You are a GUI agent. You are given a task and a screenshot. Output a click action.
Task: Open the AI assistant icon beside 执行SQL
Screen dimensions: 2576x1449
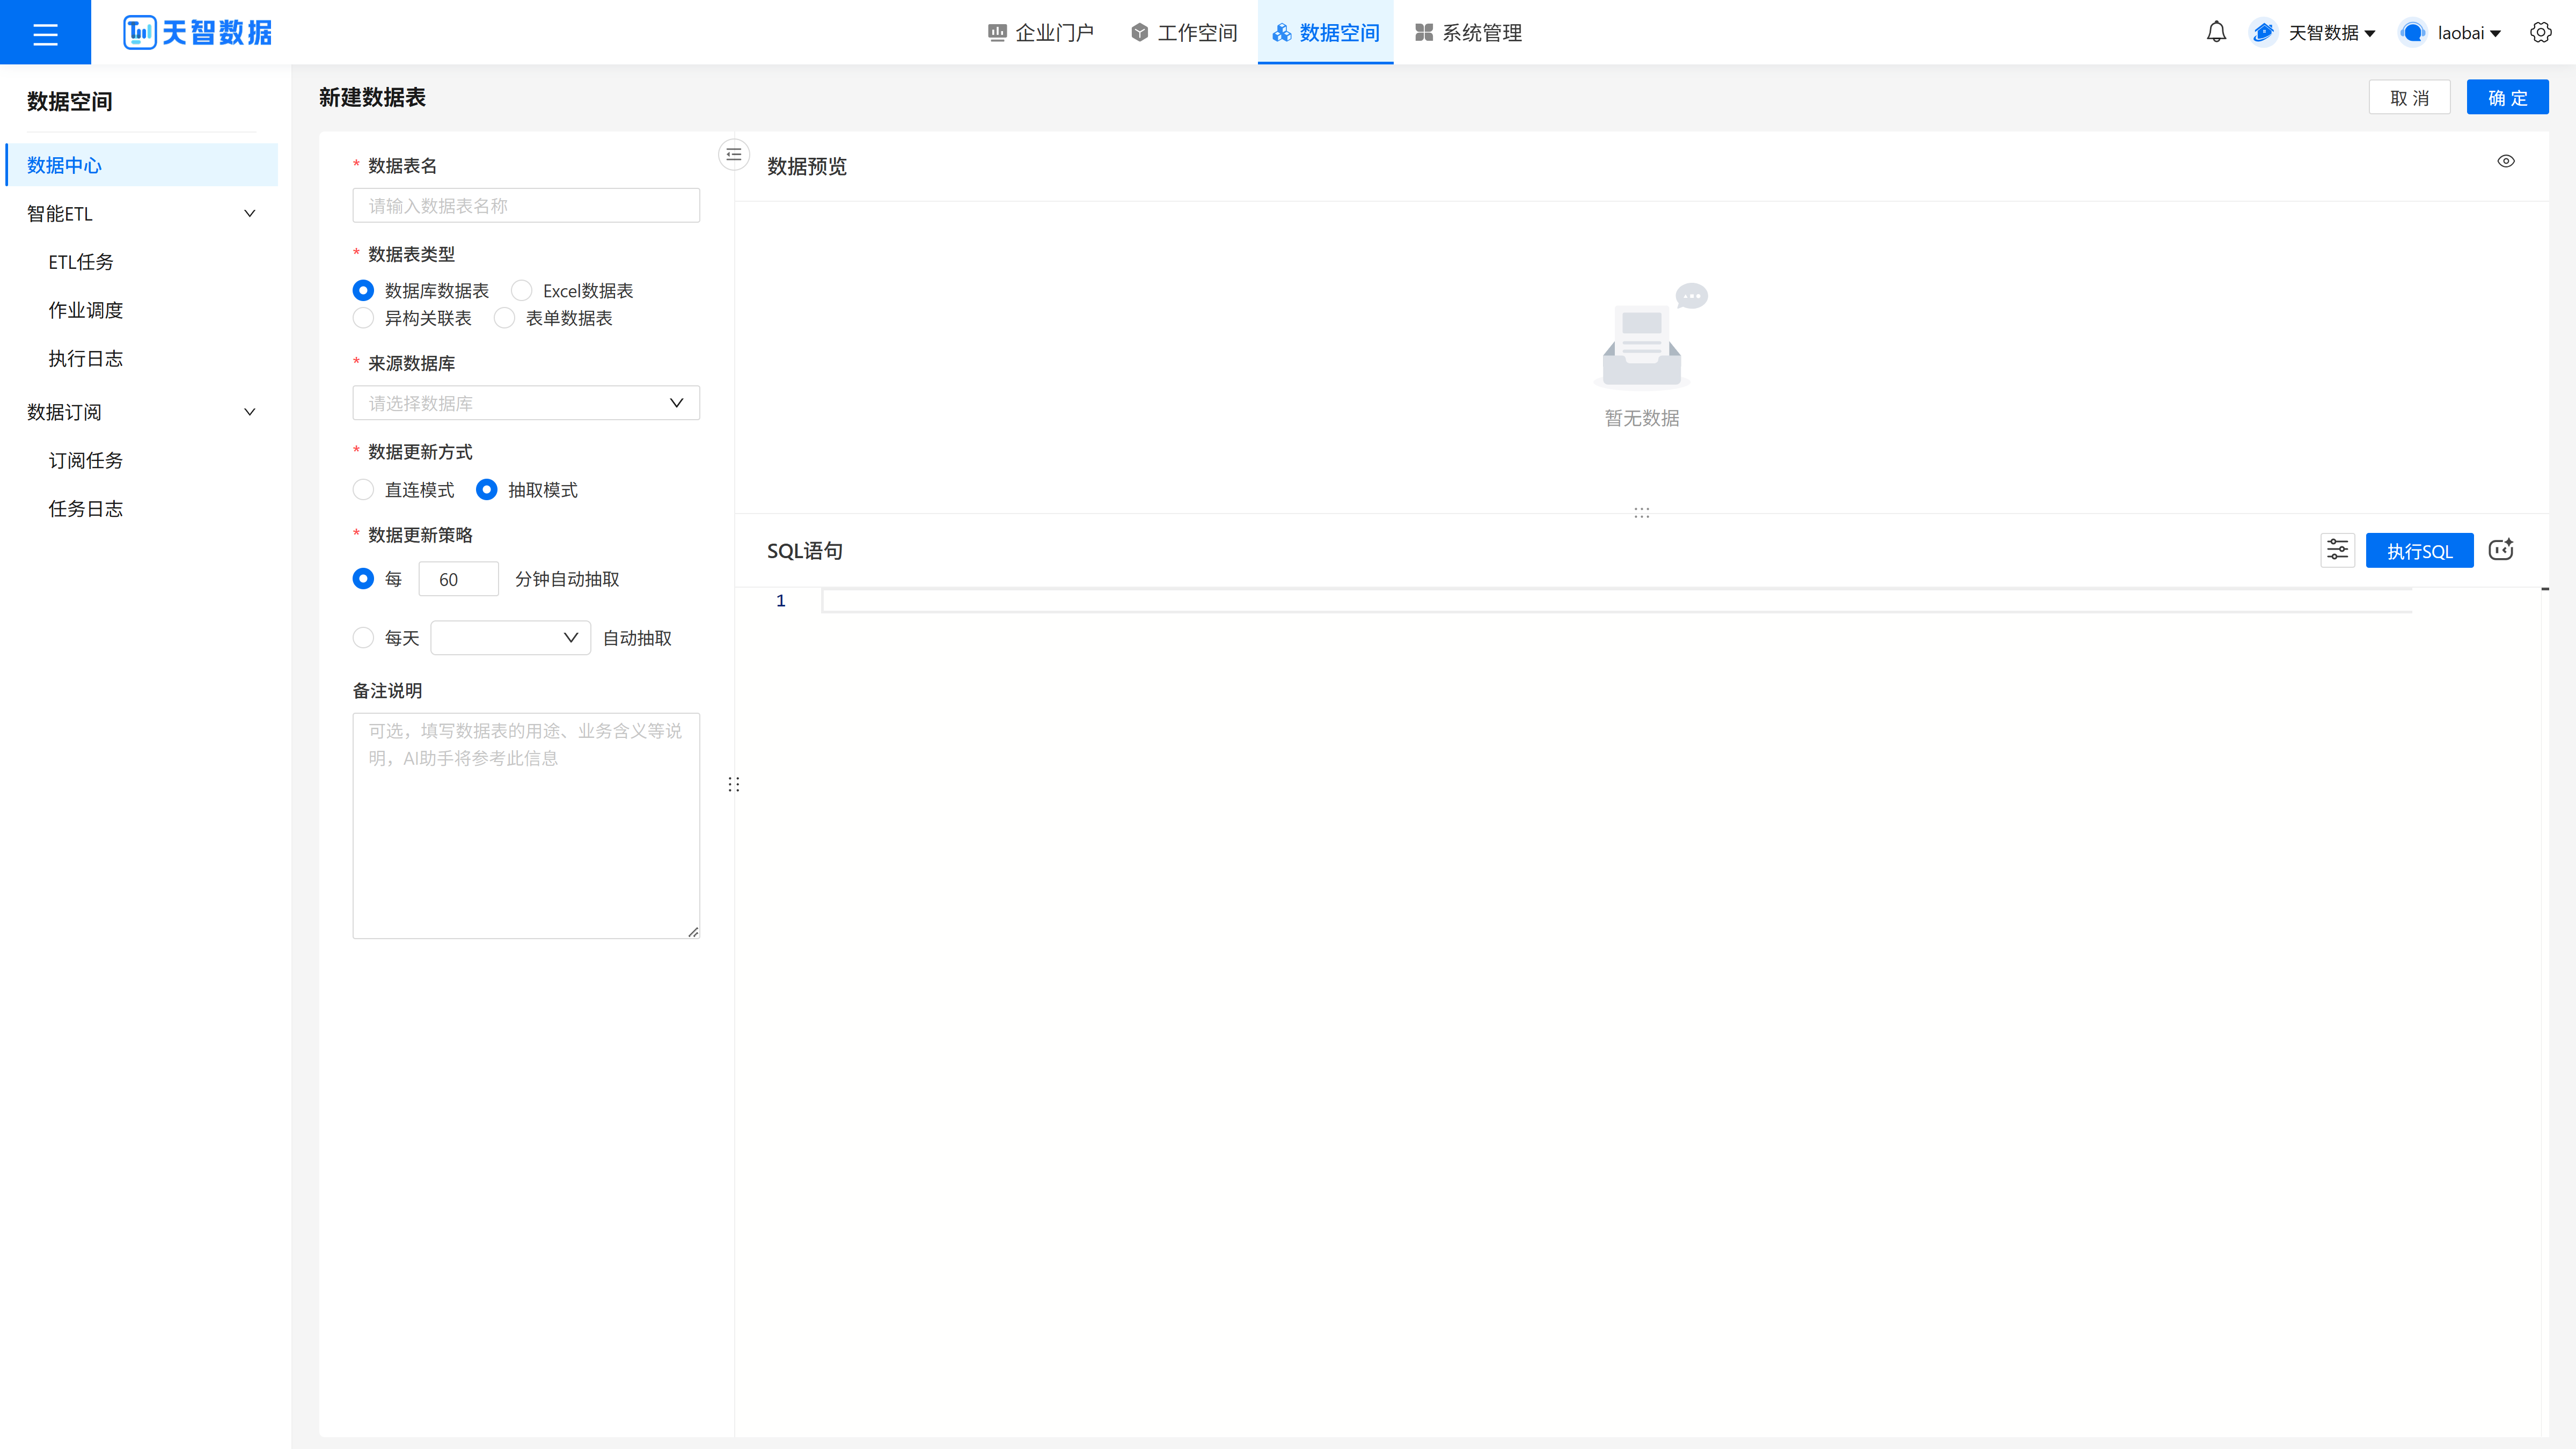[x=2500, y=550]
